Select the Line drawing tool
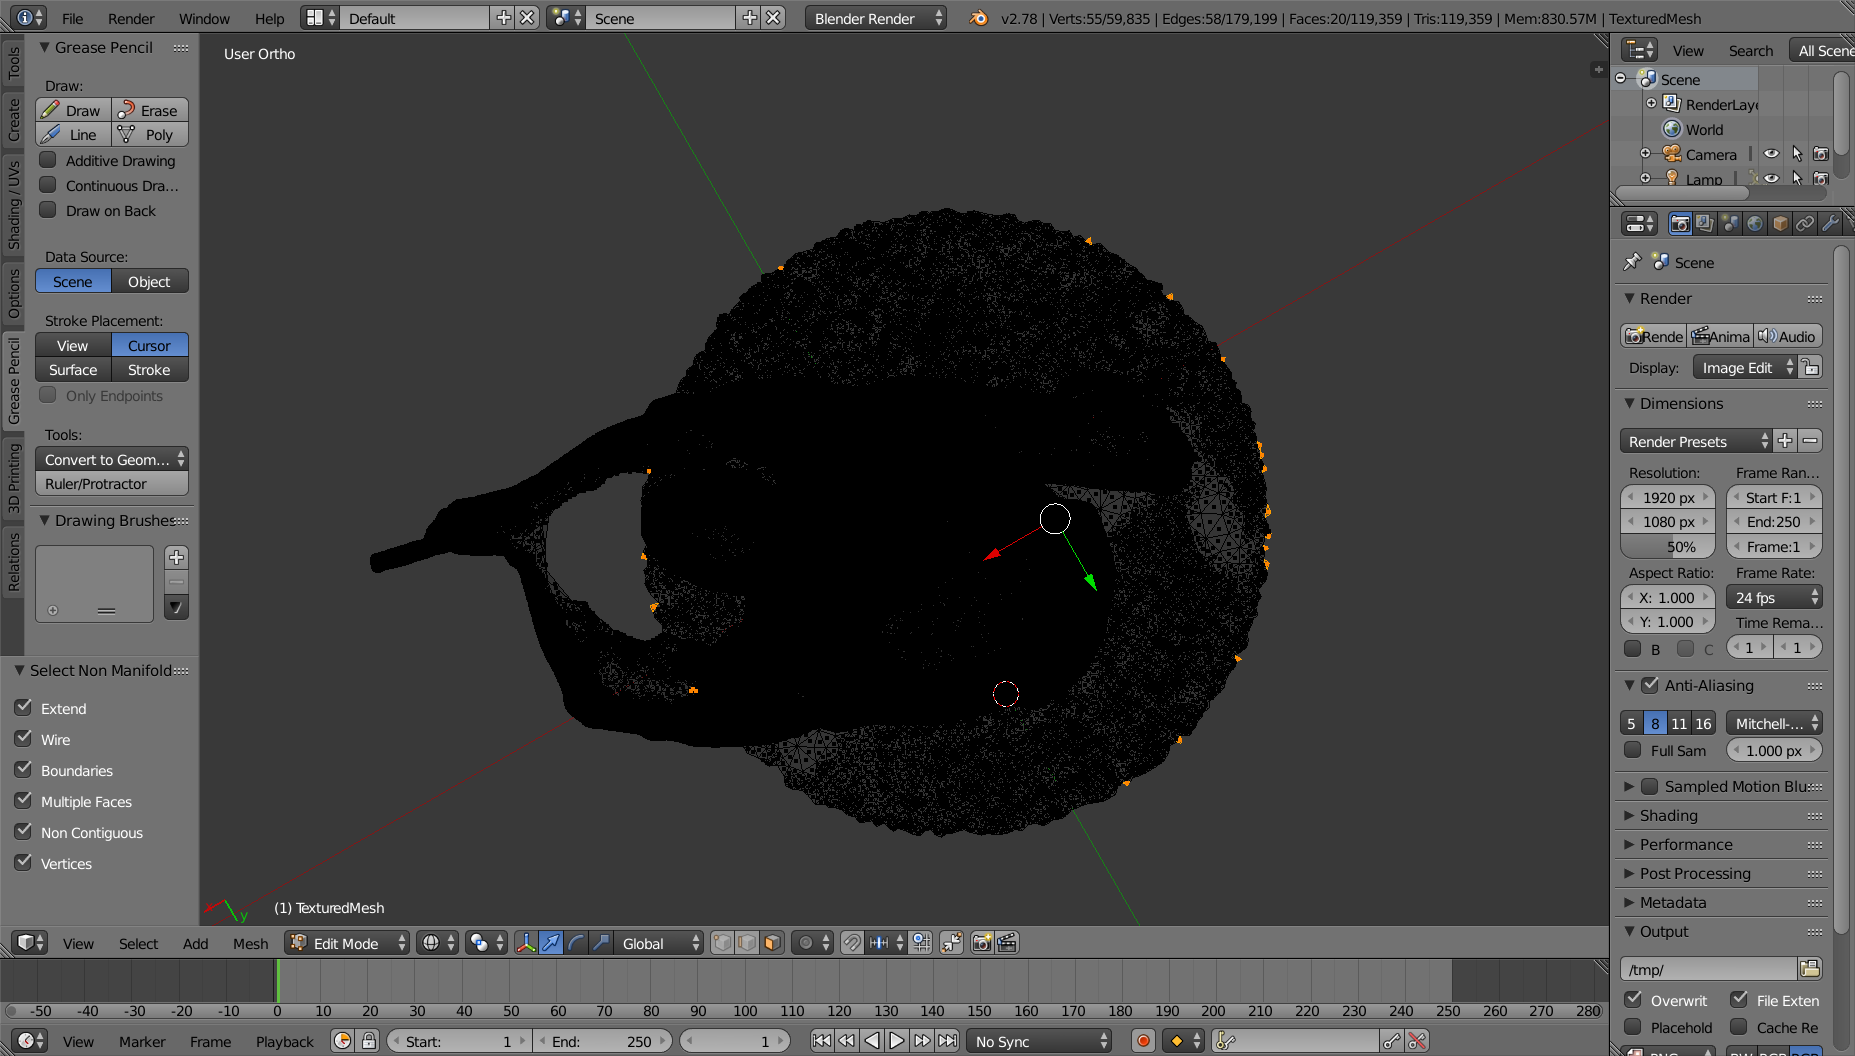This screenshot has width=1855, height=1056. [x=73, y=134]
